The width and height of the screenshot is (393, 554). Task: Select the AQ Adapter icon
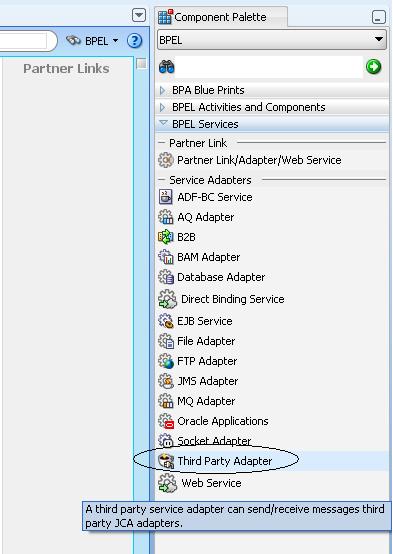pos(165,217)
